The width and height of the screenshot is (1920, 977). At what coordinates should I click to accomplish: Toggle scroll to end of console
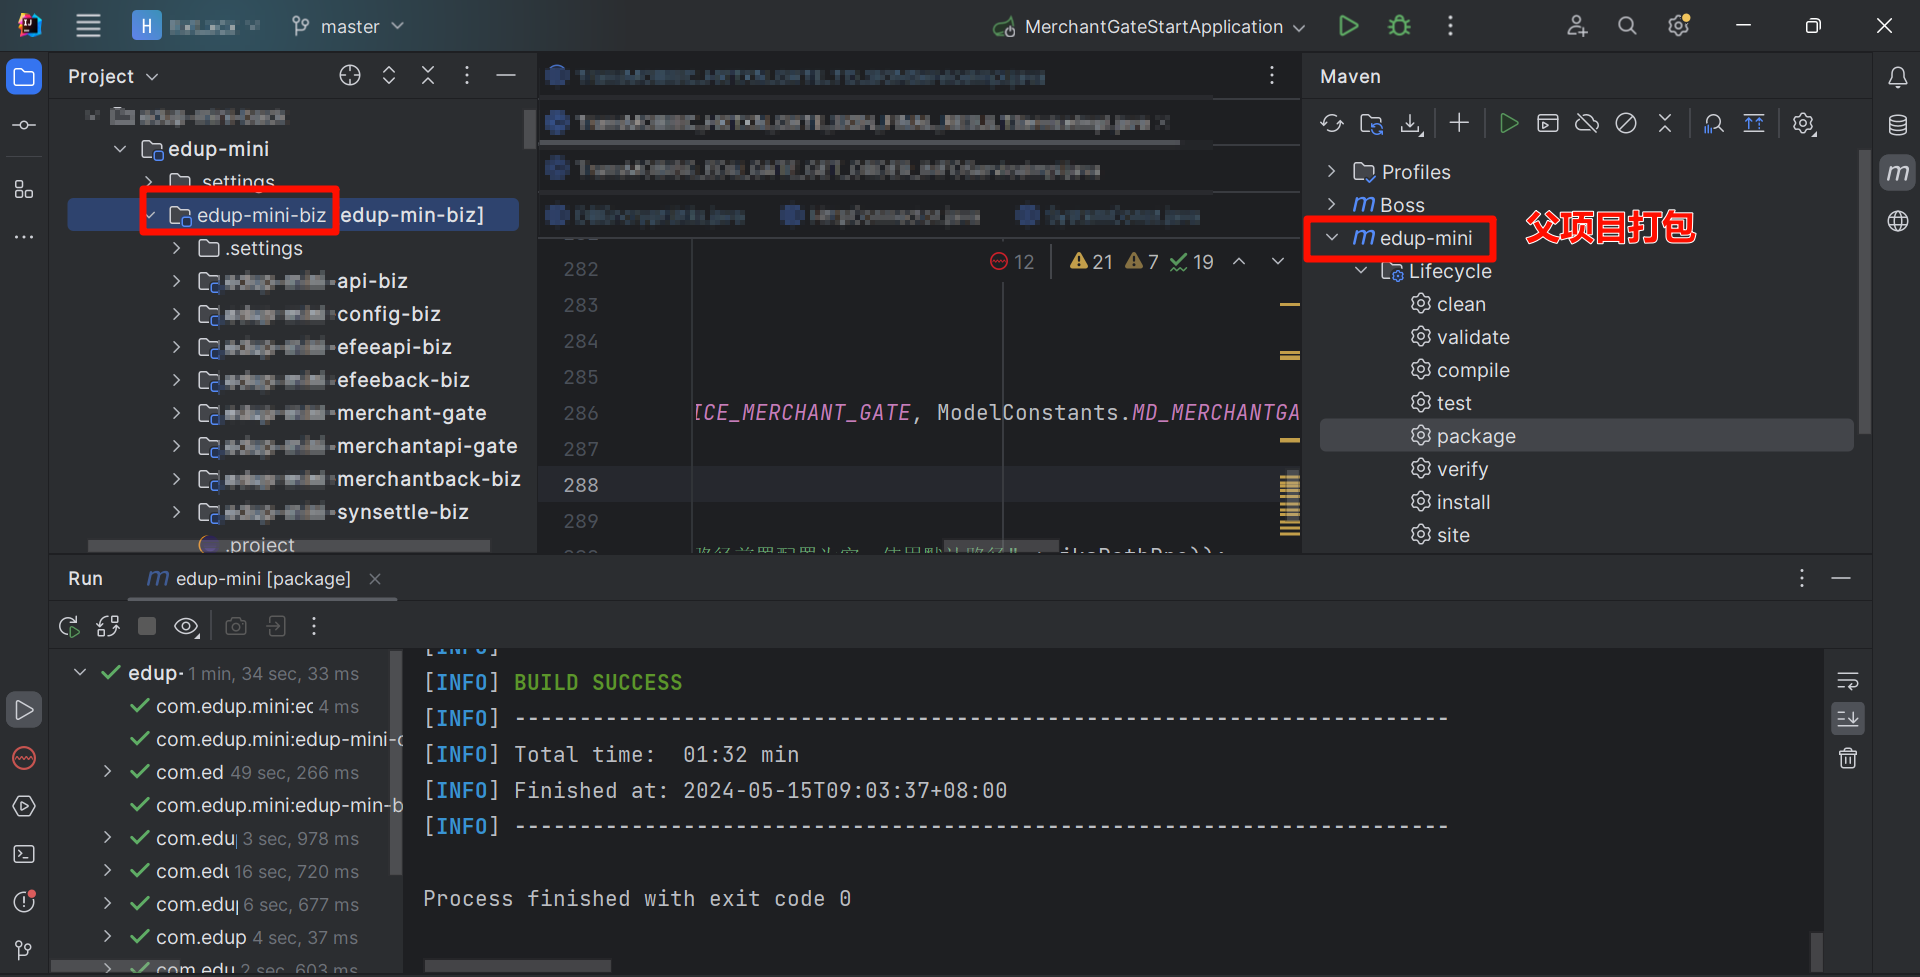pos(1848,719)
